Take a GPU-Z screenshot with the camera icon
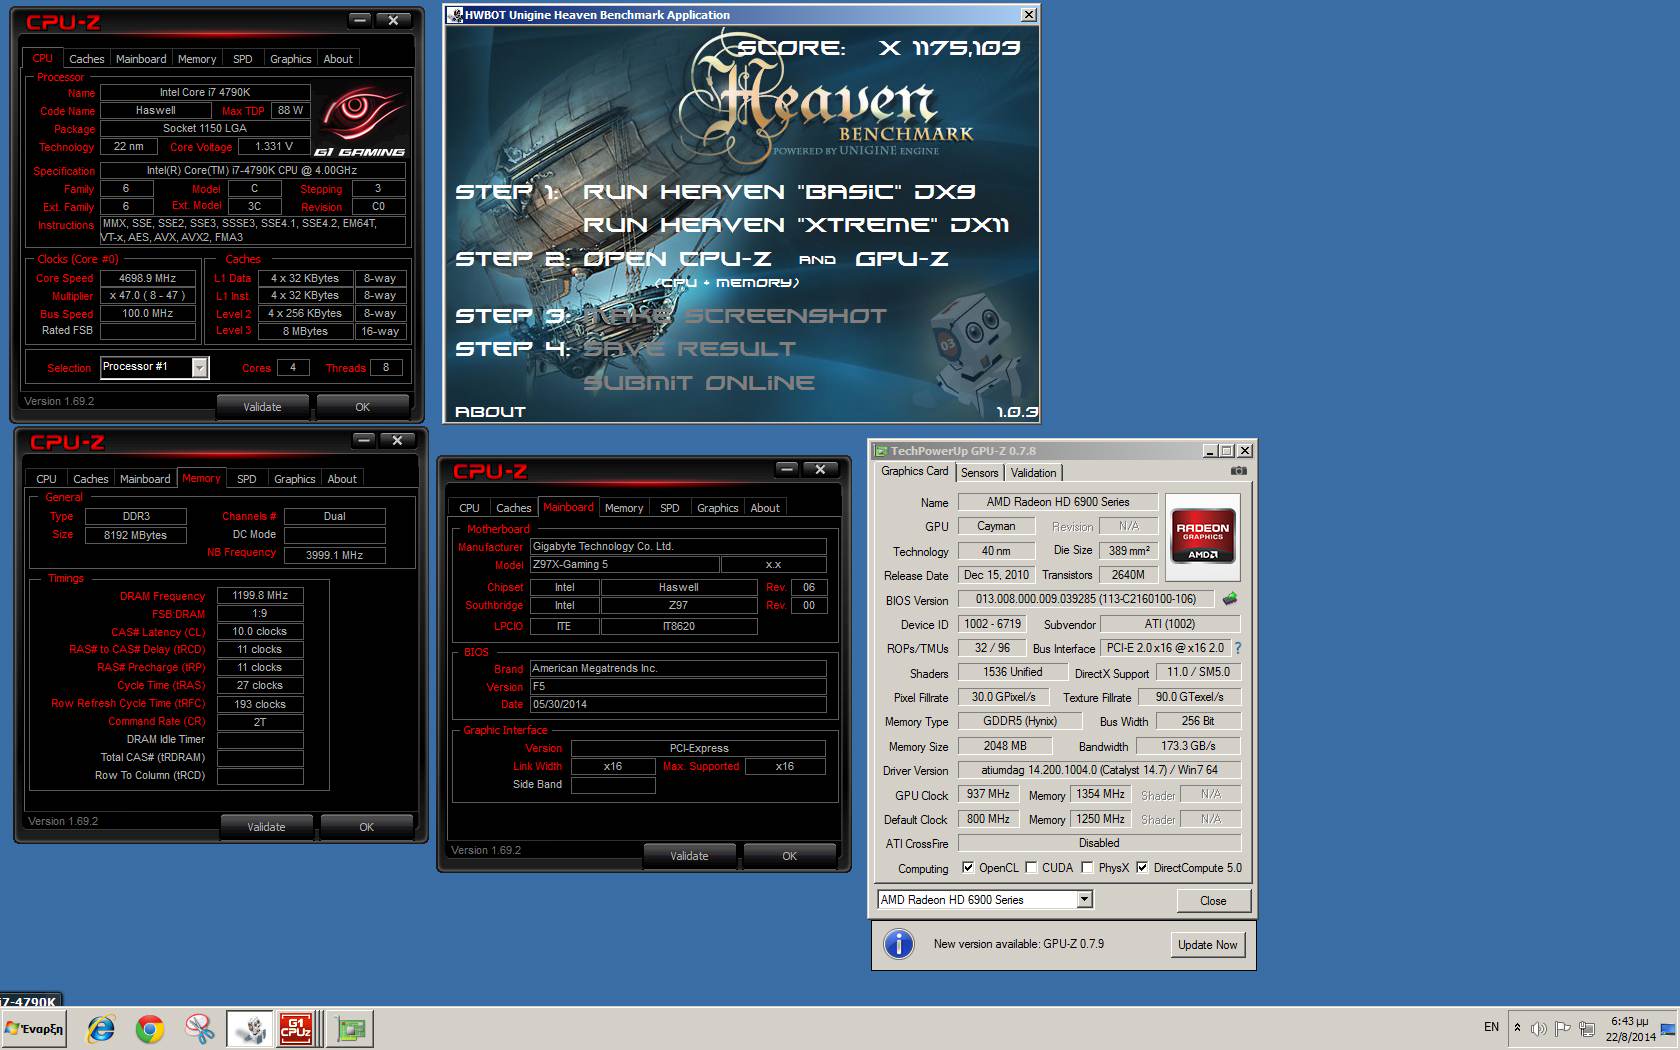This screenshot has width=1680, height=1050. coord(1238,471)
